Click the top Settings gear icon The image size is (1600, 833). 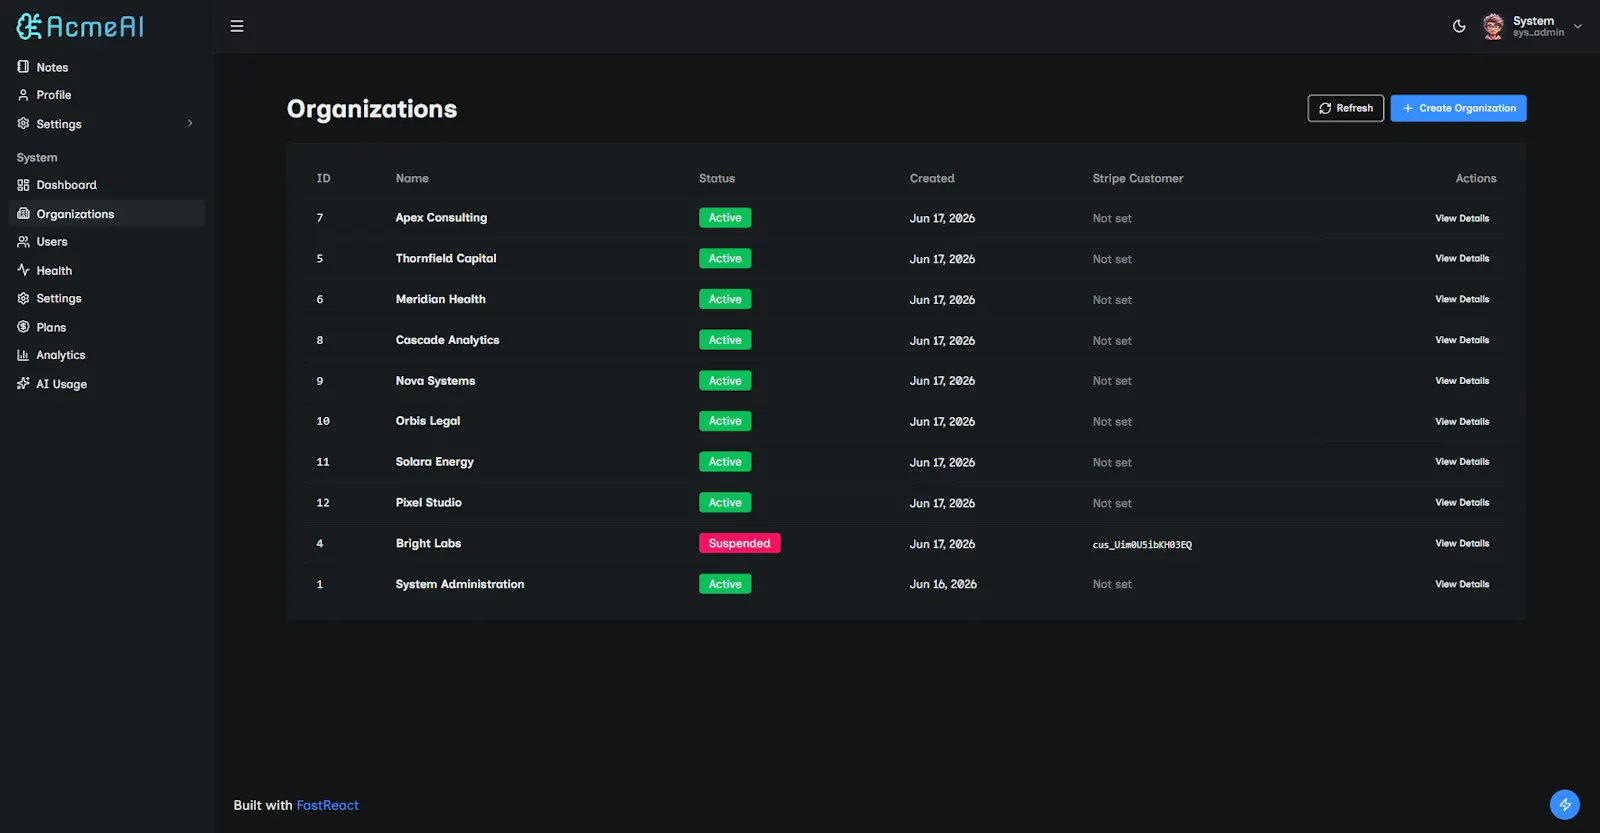tap(23, 124)
